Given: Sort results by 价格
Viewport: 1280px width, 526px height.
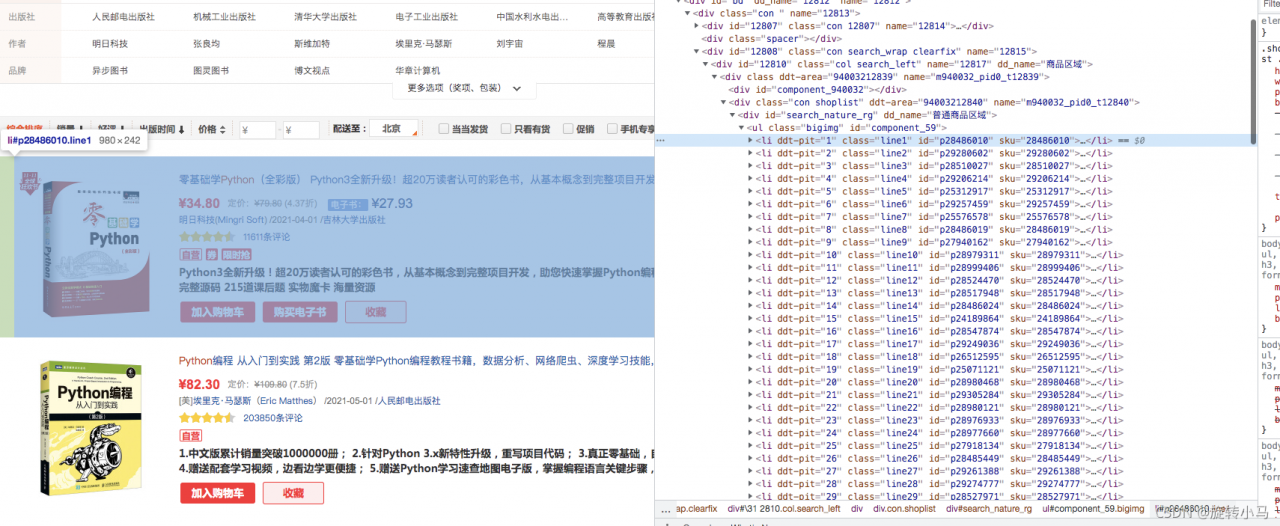Looking at the screenshot, I should click(212, 129).
